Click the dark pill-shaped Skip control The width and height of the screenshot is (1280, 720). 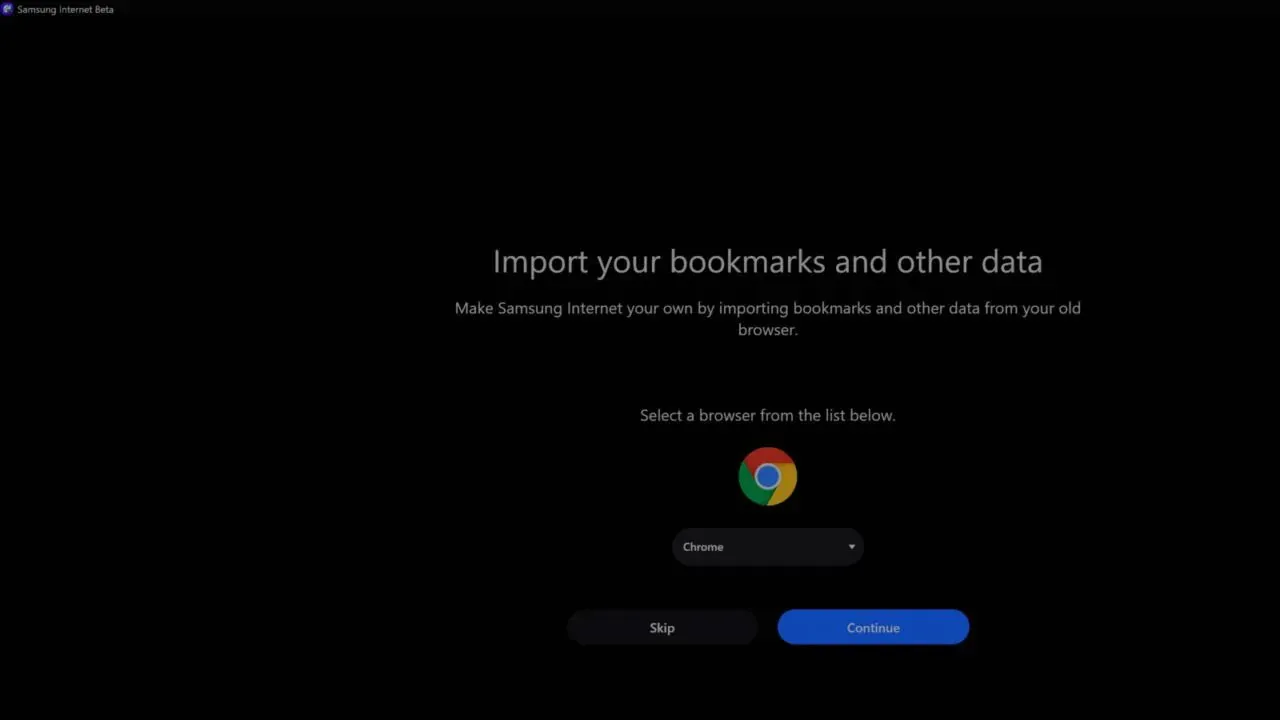coord(662,627)
